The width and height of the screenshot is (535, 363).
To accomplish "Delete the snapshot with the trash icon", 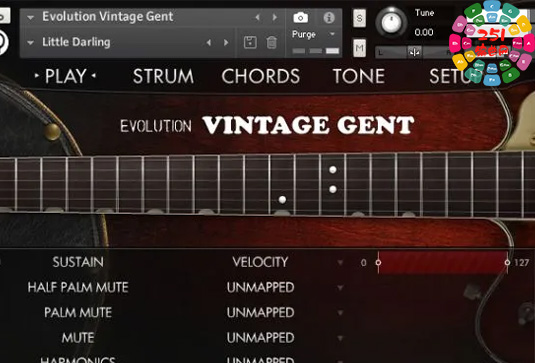I will [x=272, y=43].
